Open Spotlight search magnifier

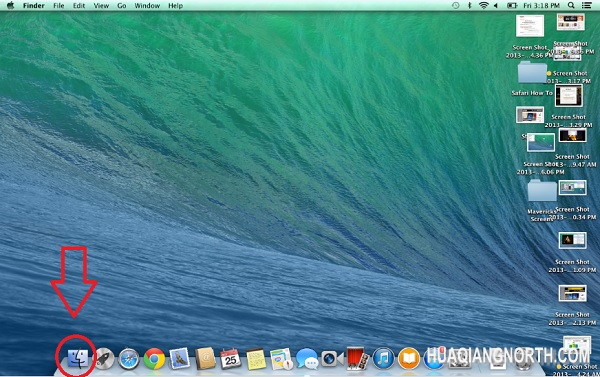pos(571,5)
